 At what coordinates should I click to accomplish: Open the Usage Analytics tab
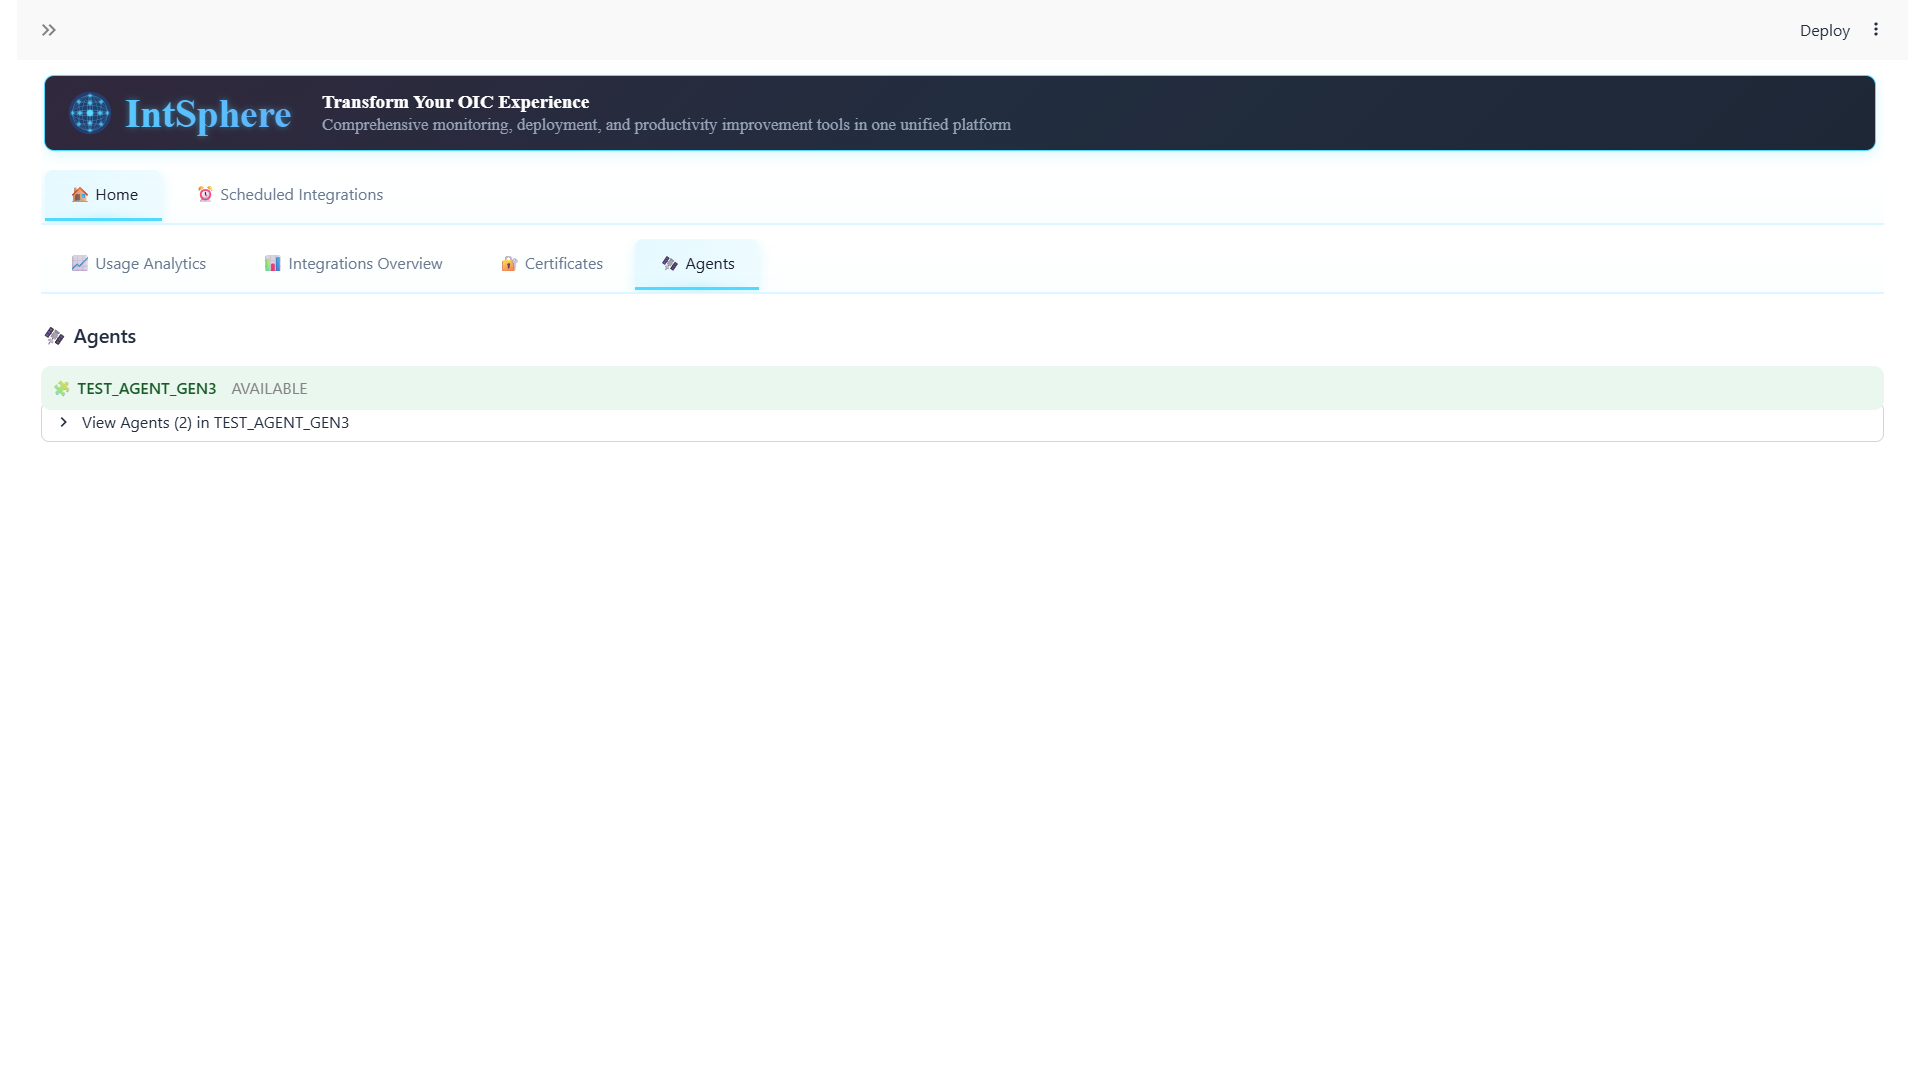click(x=150, y=264)
